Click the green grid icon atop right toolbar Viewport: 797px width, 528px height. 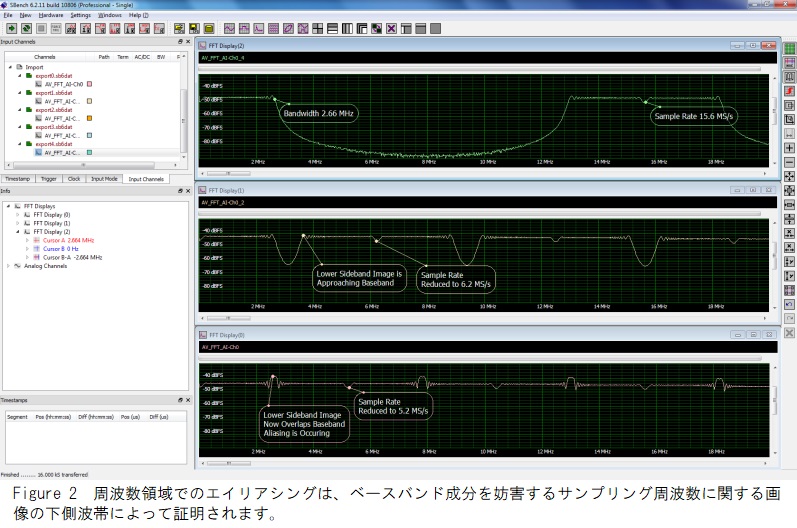click(x=789, y=49)
